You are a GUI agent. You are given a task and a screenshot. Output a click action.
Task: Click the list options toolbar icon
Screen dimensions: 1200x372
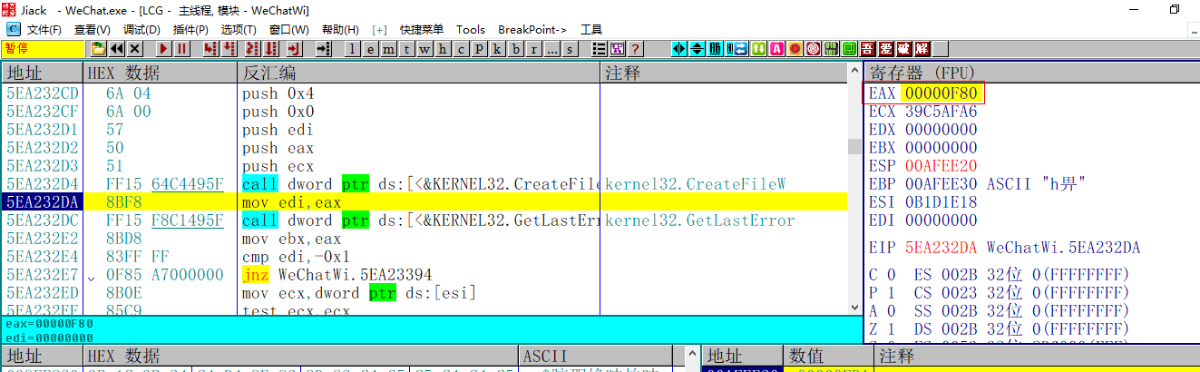tap(599, 48)
